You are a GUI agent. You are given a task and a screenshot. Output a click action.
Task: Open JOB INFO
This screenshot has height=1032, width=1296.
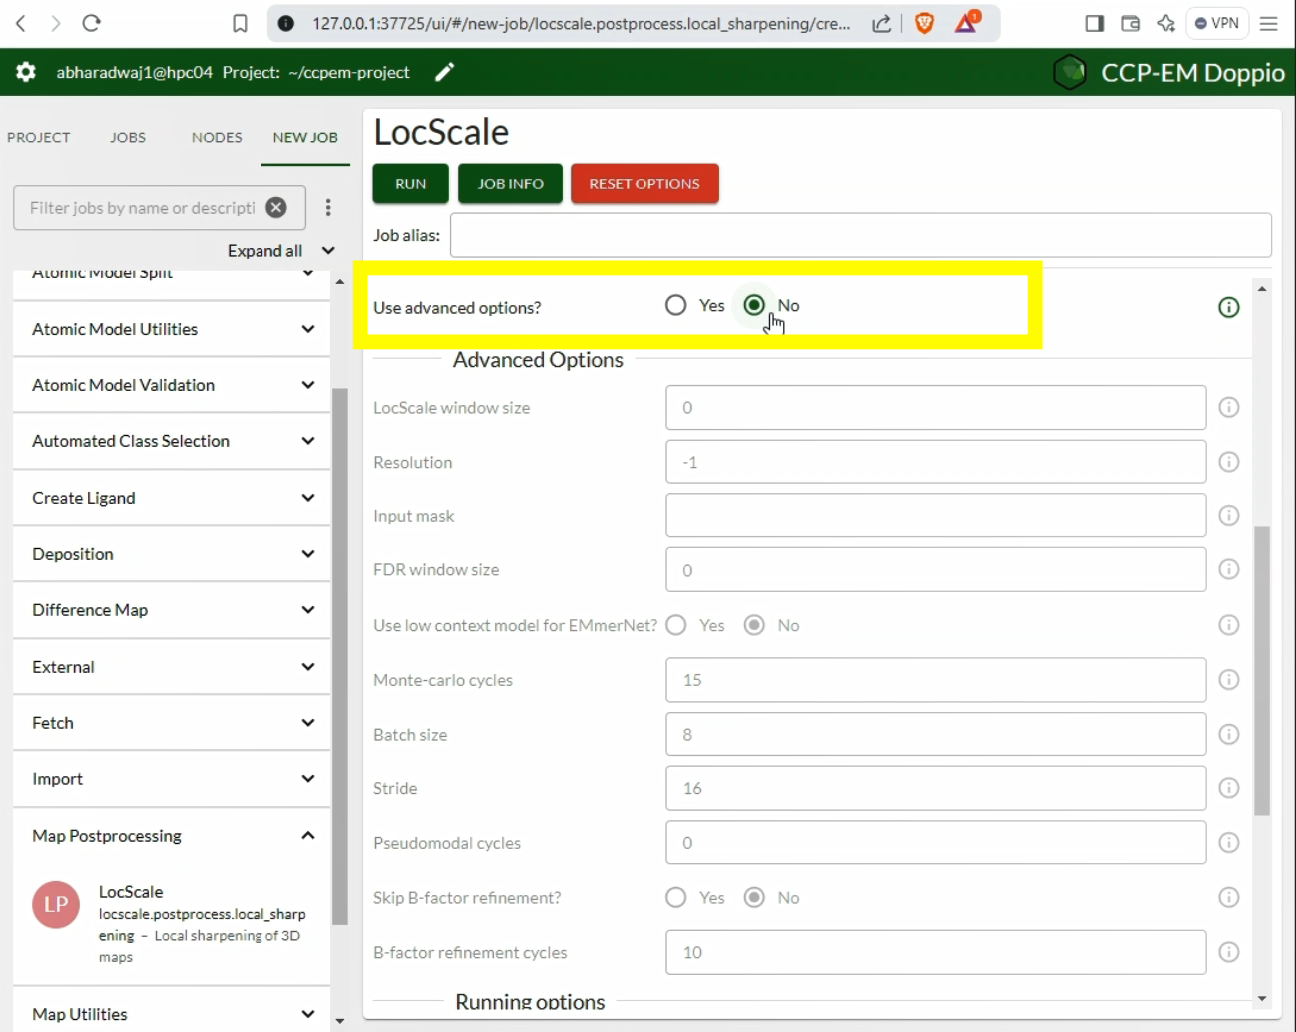pos(510,183)
